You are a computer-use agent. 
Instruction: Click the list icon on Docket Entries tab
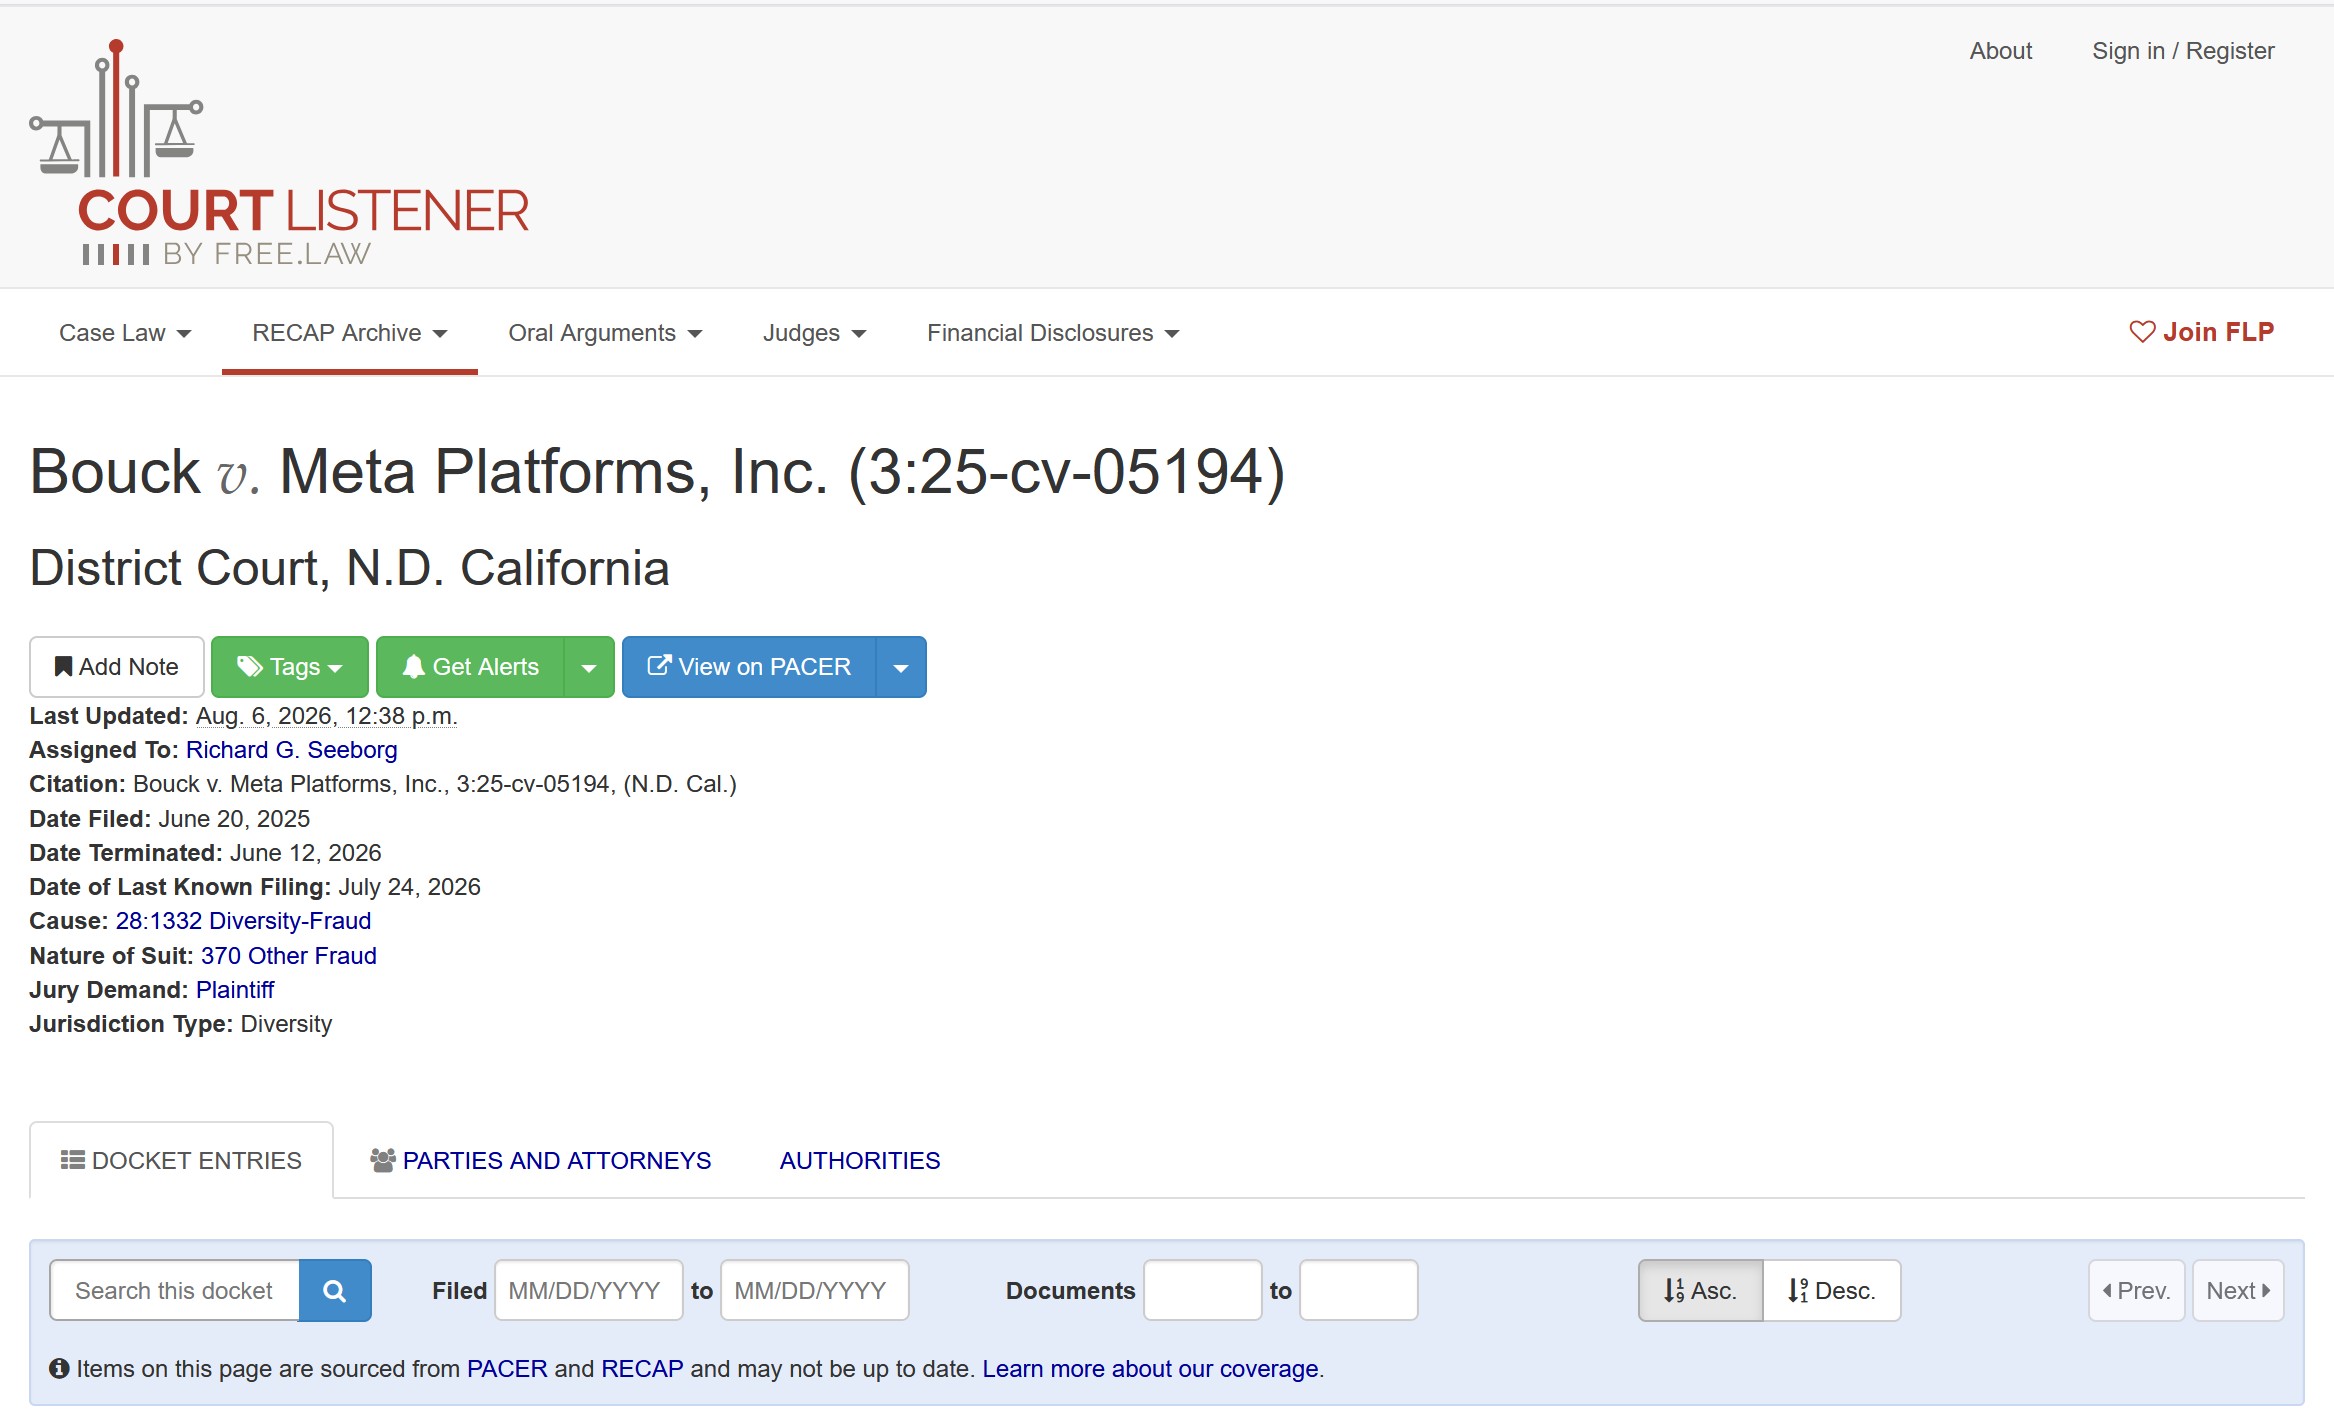coord(72,1160)
